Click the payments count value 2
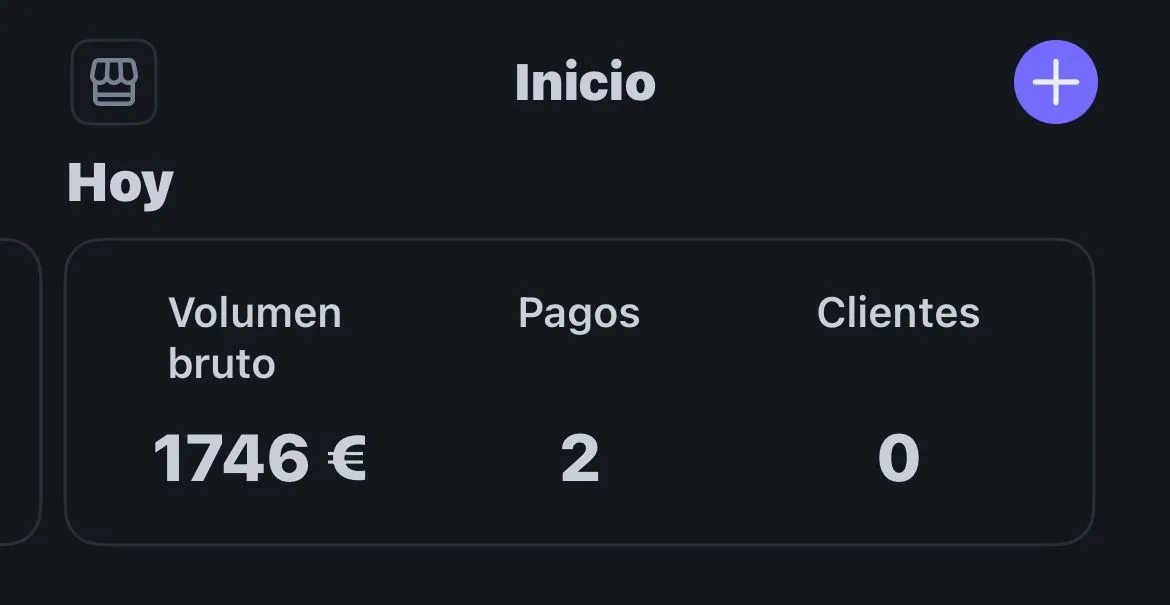The image size is (1170, 605). (580, 459)
